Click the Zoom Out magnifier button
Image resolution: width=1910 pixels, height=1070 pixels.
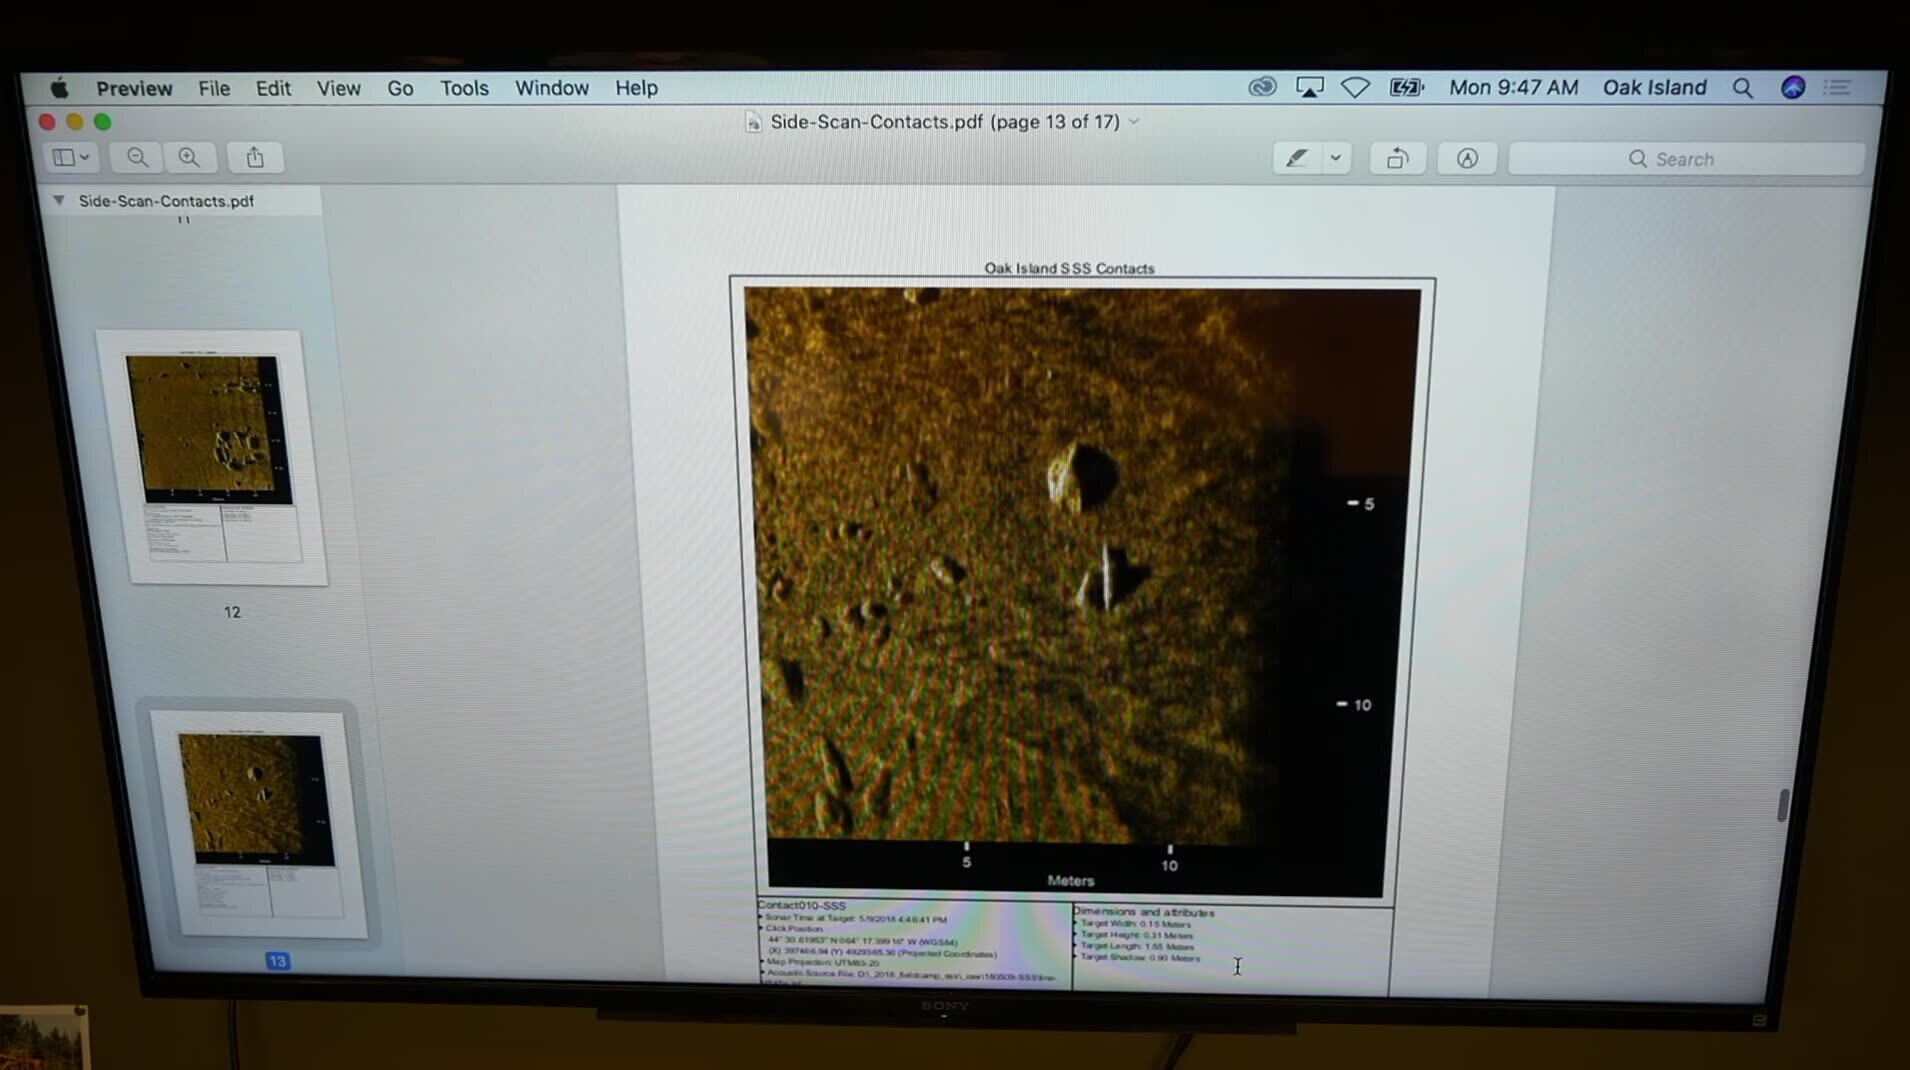(x=137, y=157)
